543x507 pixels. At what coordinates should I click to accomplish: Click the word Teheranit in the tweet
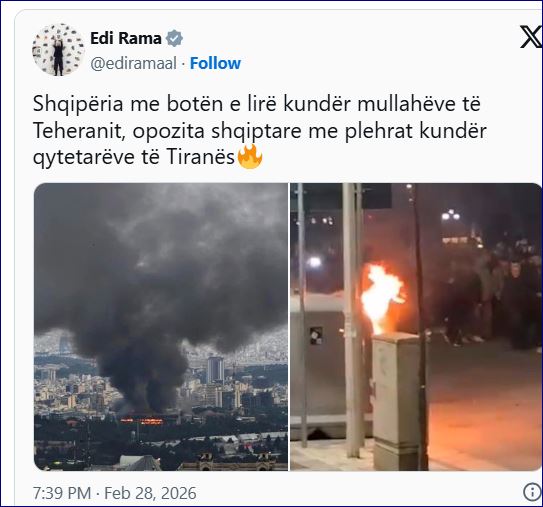tap(79, 131)
